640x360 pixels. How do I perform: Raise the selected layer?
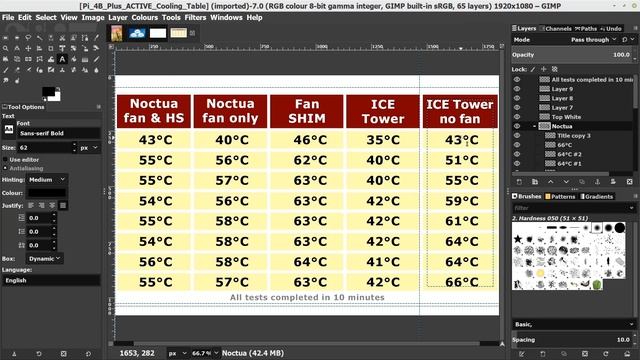pos(551,182)
